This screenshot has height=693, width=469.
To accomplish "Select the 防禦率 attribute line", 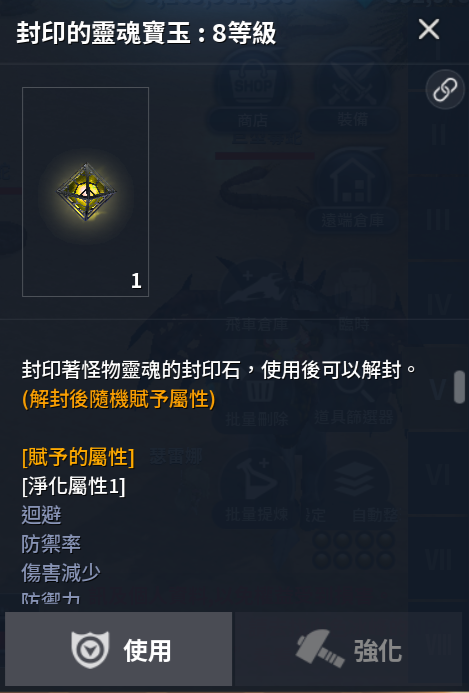I will (x=51, y=544).
